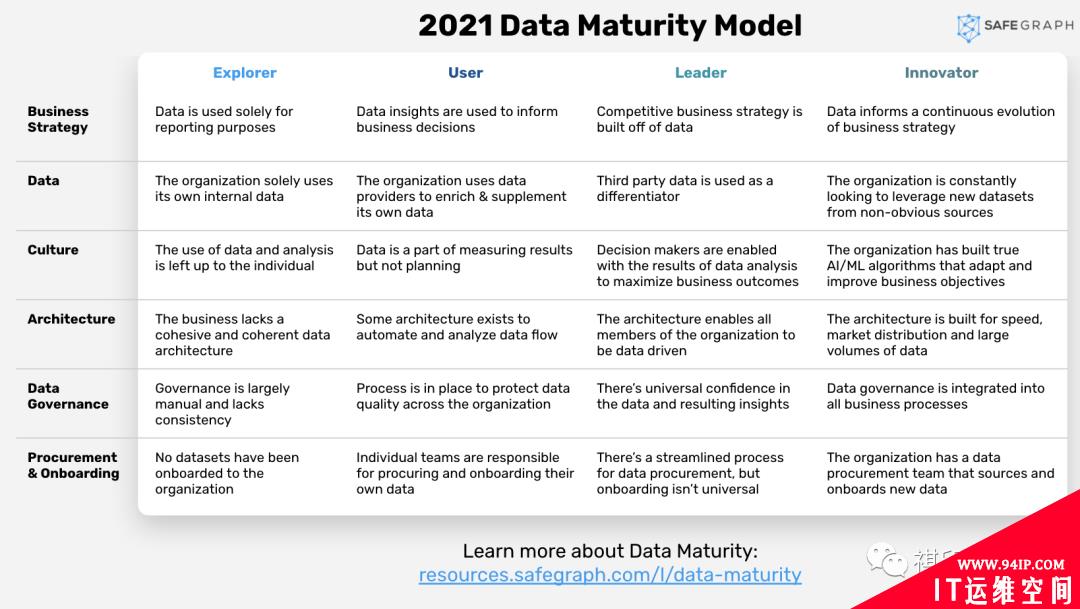This screenshot has width=1080, height=609.
Task: Select the Leader column header
Action: [x=700, y=73]
